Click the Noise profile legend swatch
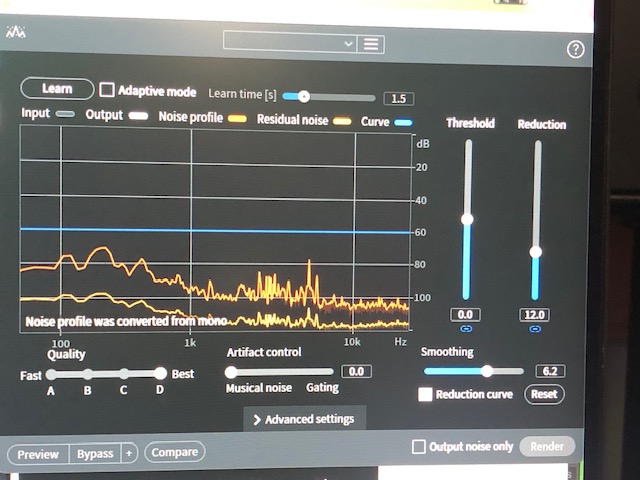This screenshot has width=640, height=480. coord(237,119)
